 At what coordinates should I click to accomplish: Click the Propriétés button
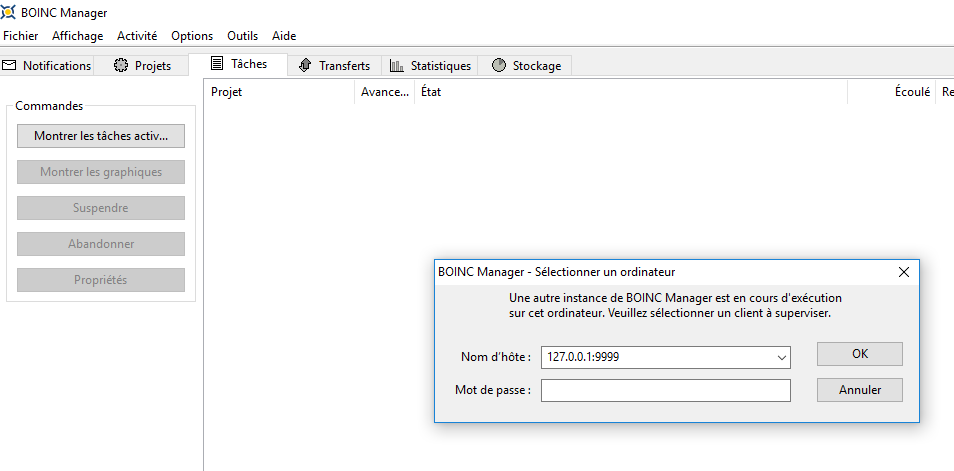pos(101,280)
